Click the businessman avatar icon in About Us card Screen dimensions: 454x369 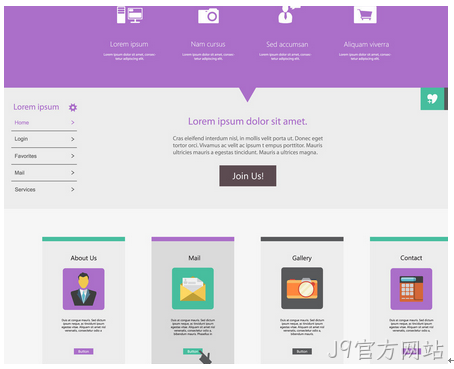point(84,289)
